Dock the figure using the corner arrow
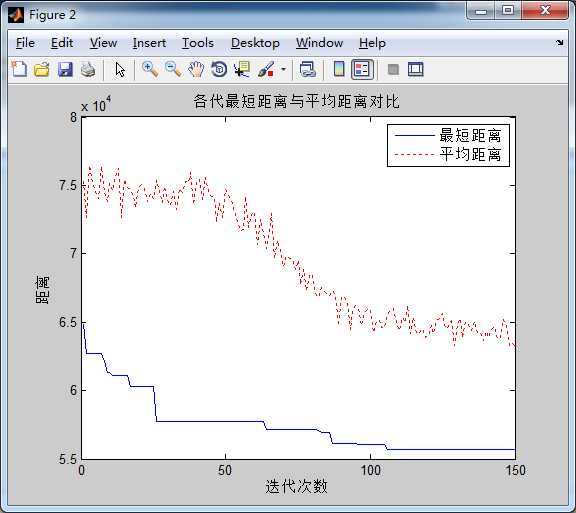The width and height of the screenshot is (576, 513). tap(559, 43)
